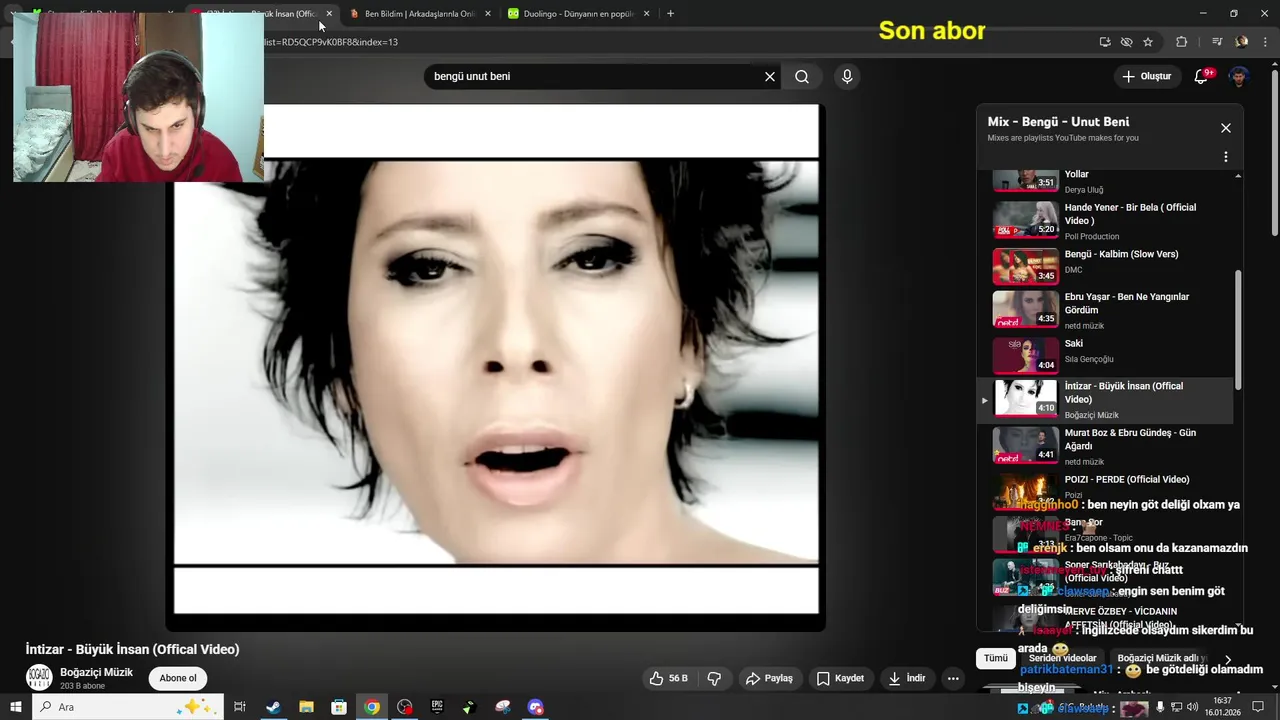Click the taskbar clock showing 16:37
This screenshot has width=1280, height=720.
point(1222,707)
